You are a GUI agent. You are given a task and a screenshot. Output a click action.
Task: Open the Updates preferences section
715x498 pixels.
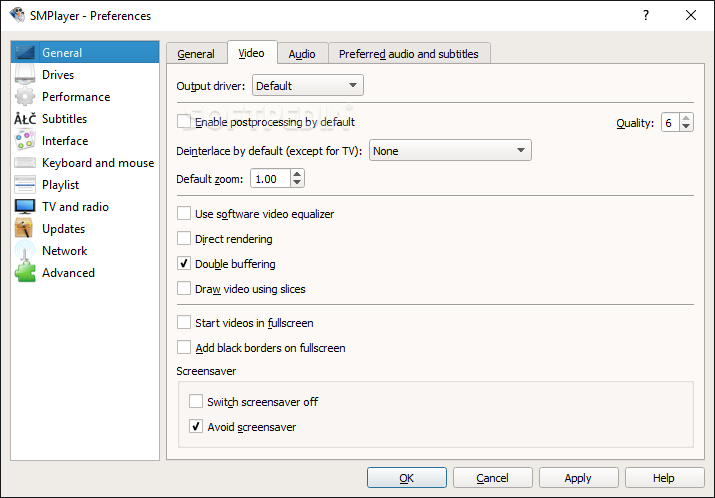[x=85, y=228]
